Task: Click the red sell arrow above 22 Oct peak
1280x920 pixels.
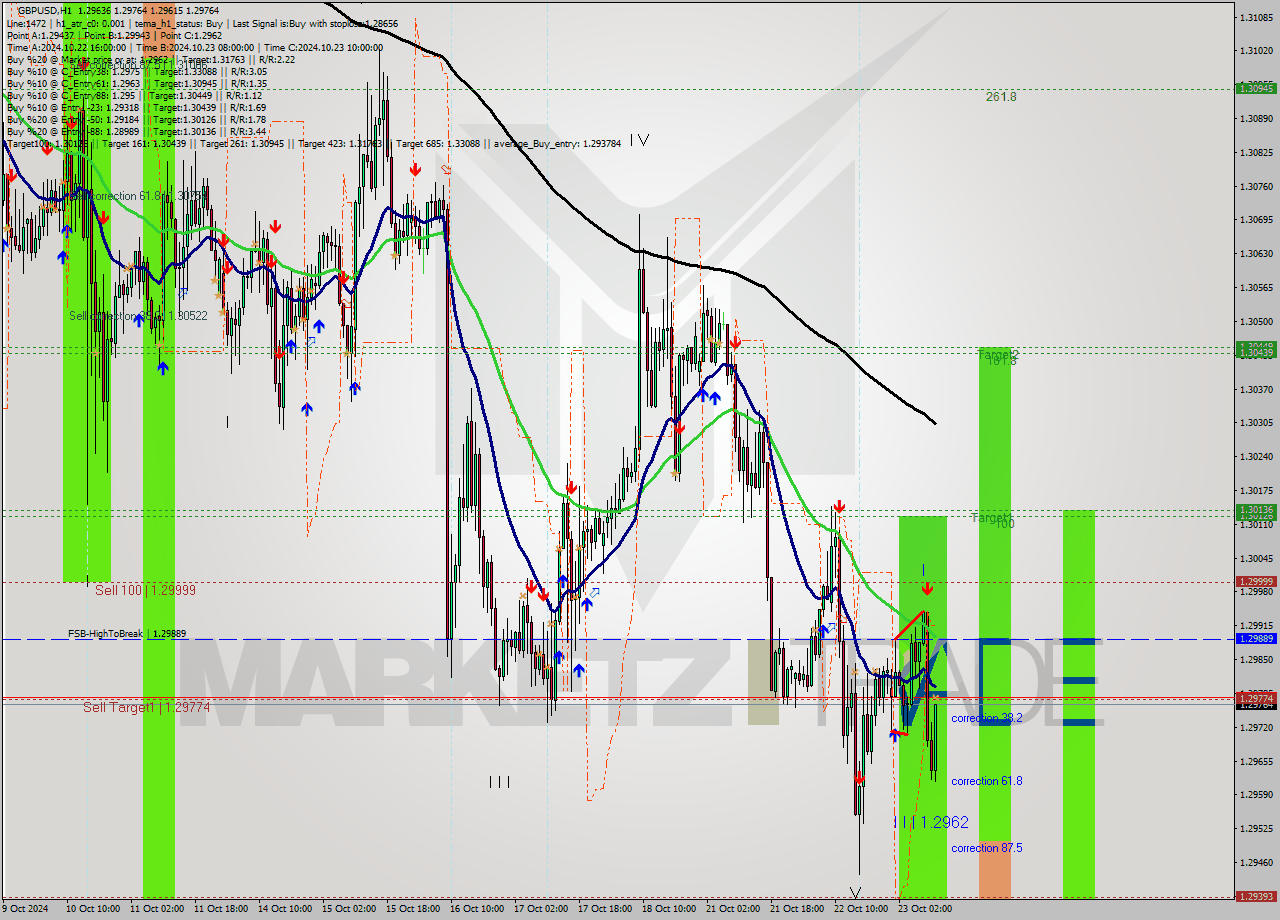Action: coord(839,506)
